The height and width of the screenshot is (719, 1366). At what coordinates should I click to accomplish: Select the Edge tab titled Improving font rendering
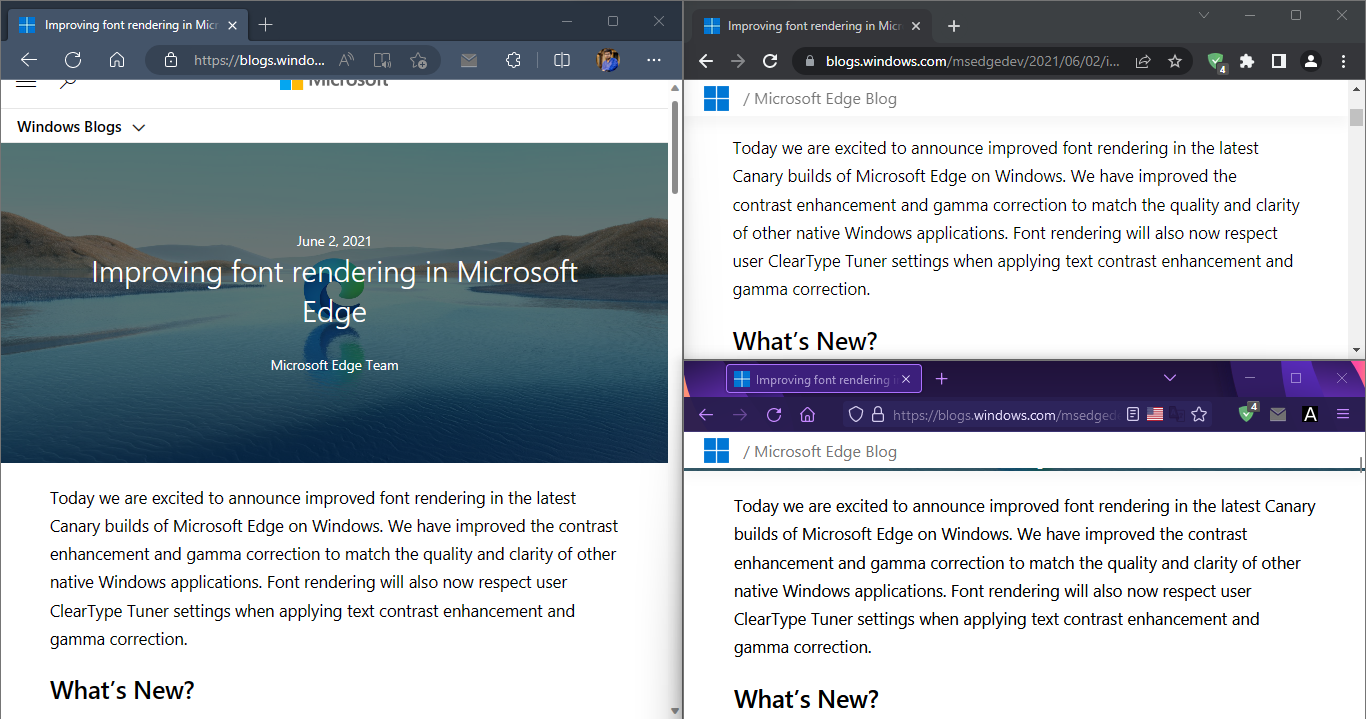tap(120, 24)
